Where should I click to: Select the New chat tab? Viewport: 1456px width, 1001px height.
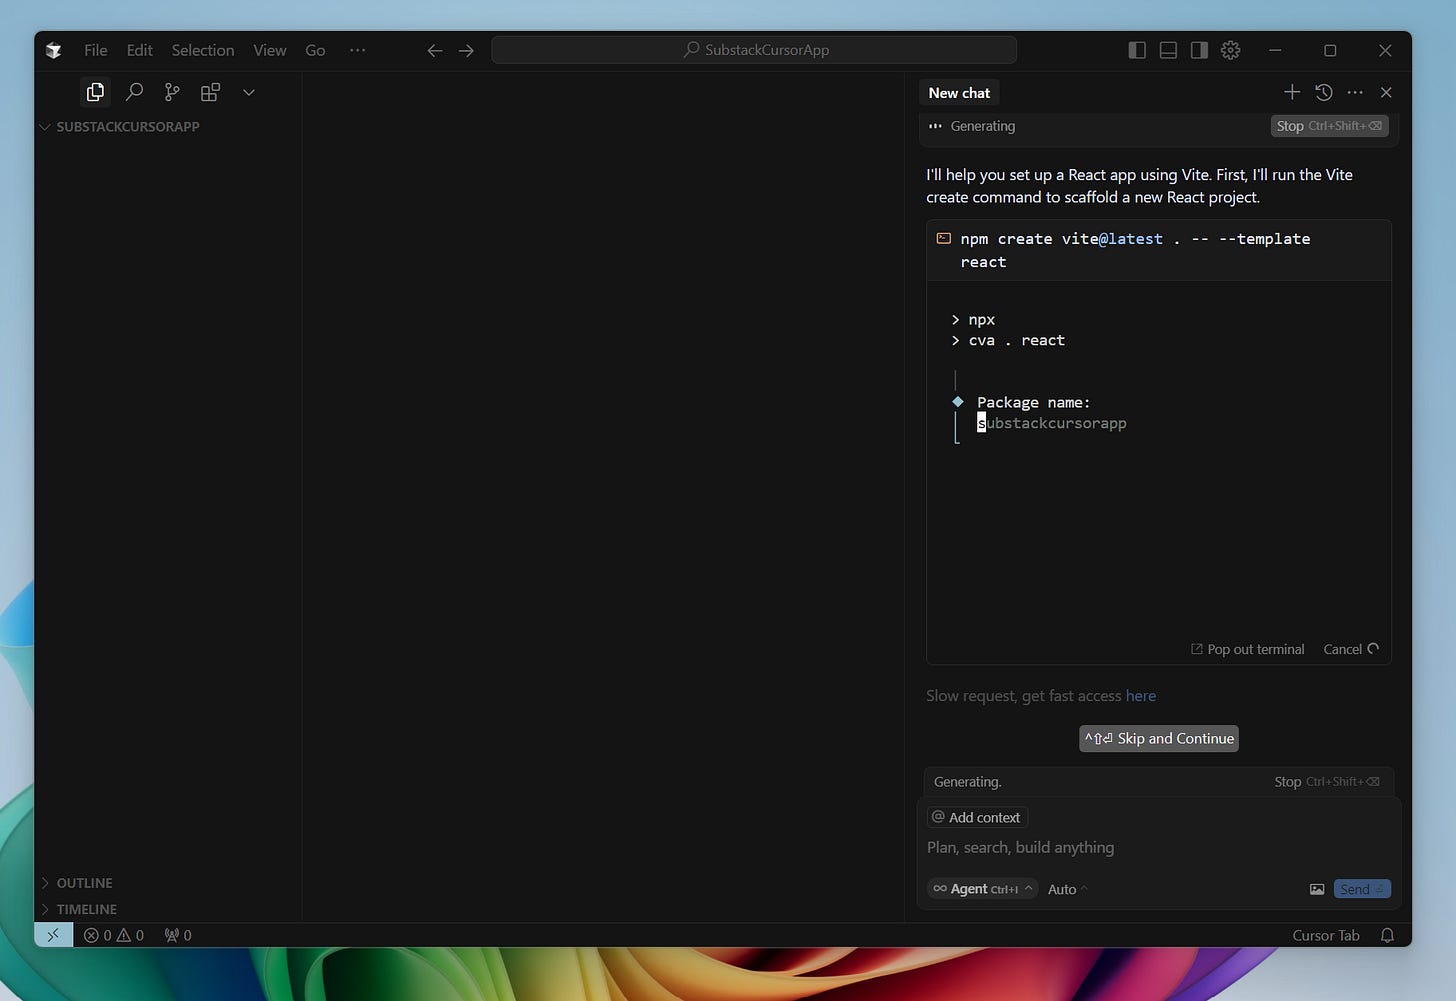coord(959,93)
